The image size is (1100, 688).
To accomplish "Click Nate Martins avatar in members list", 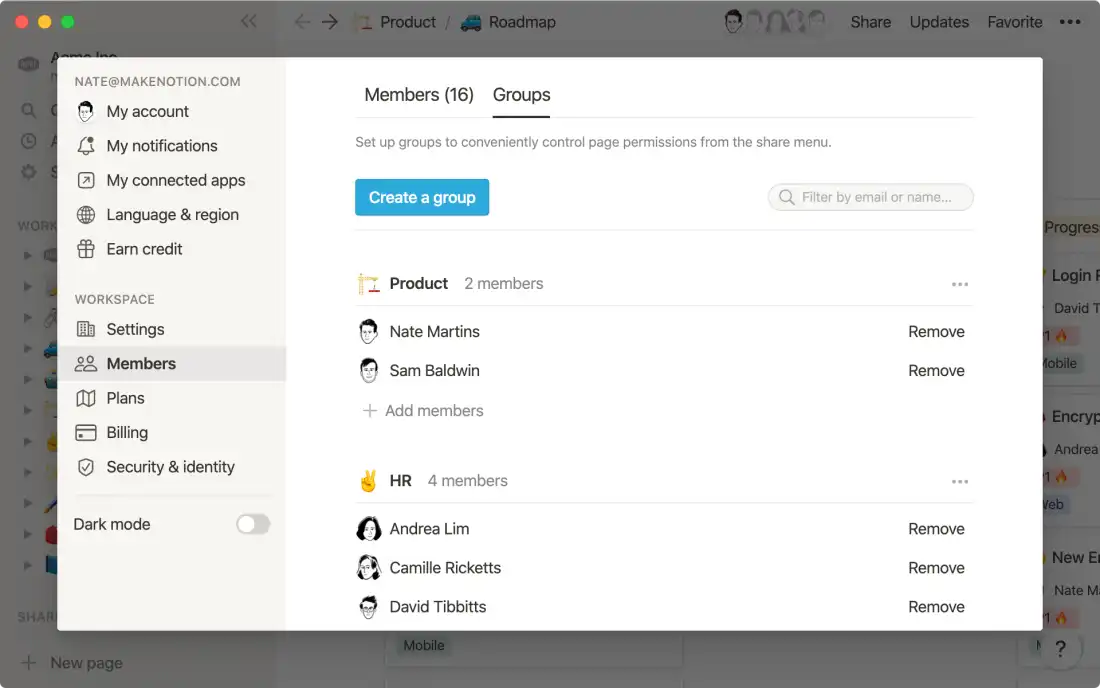I will tap(368, 331).
